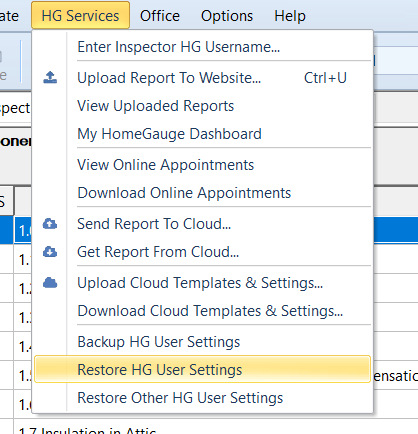
Task: Choose Enter Inspector HG Username
Action: pyautogui.click(x=203, y=47)
